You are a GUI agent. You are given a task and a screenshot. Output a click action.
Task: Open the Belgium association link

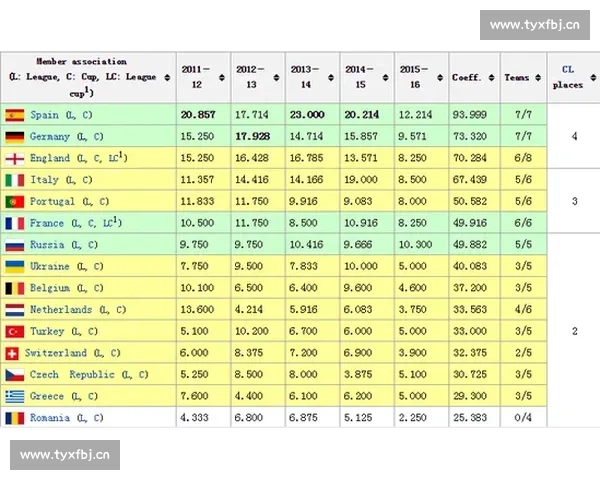50,288
